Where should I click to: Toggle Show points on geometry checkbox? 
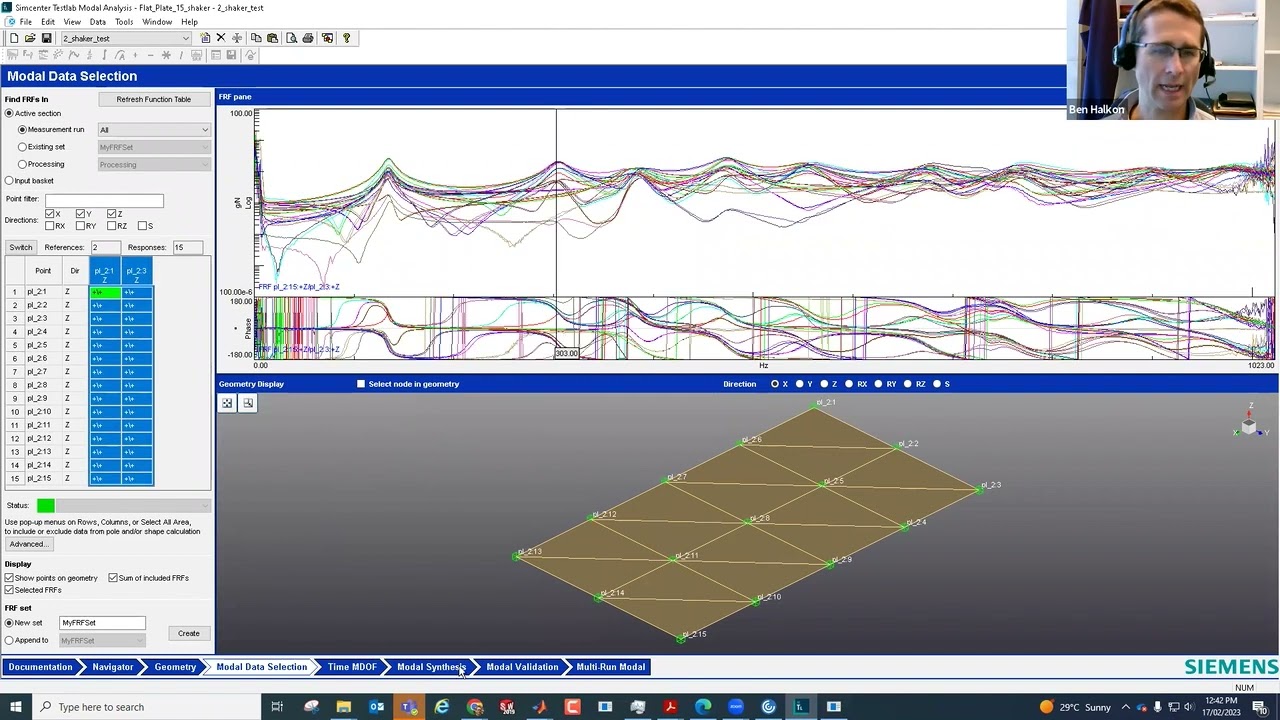(x=9, y=578)
